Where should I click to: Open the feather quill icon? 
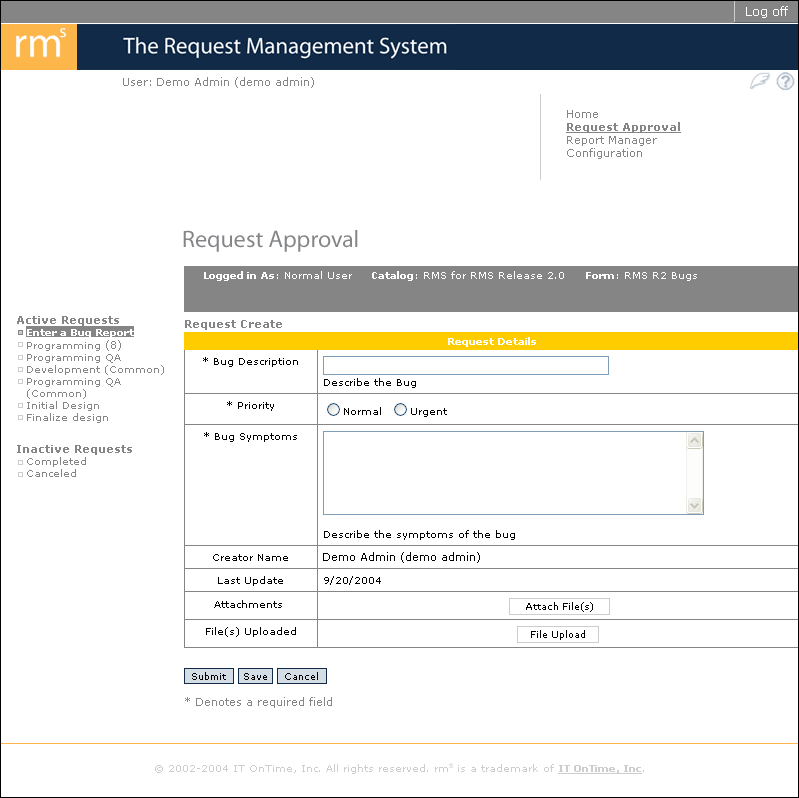pyautogui.click(x=759, y=81)
